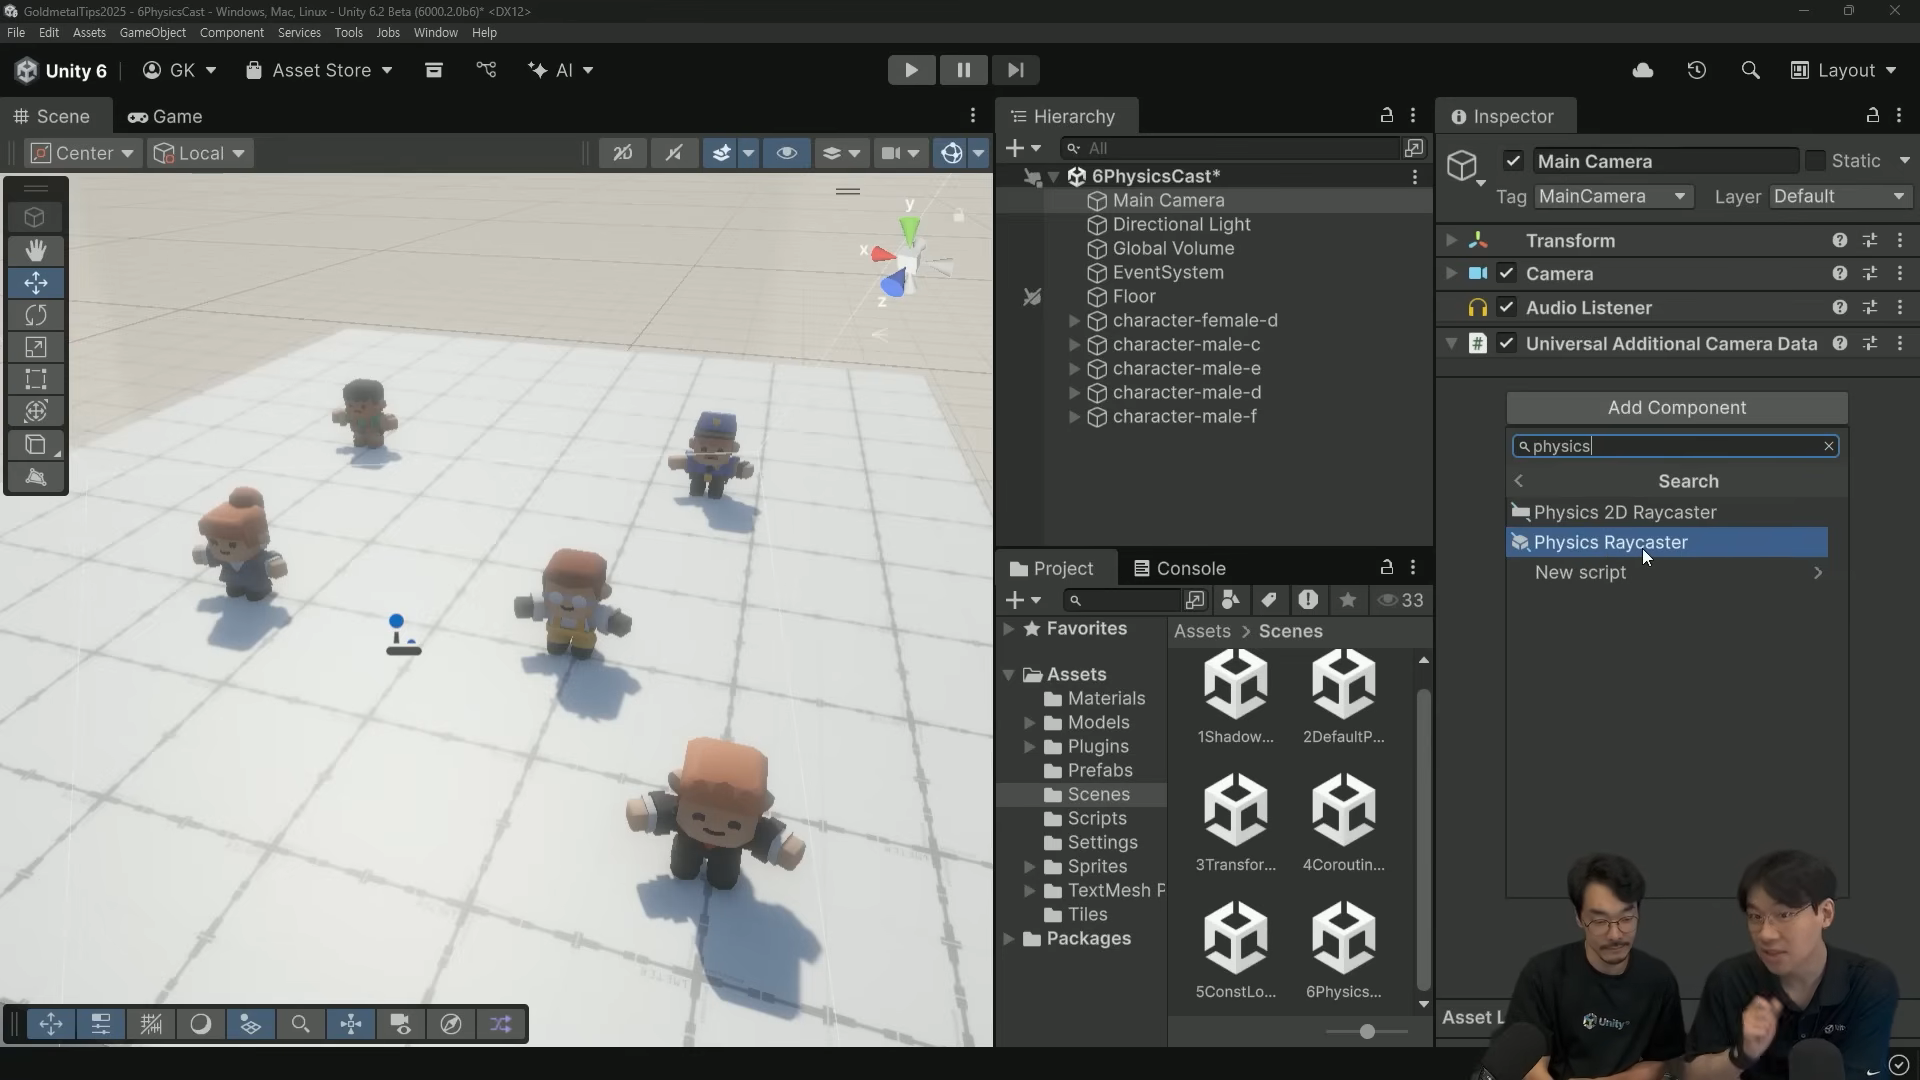
Task: Switch to the Console tab
Action: pos(1179,568)
